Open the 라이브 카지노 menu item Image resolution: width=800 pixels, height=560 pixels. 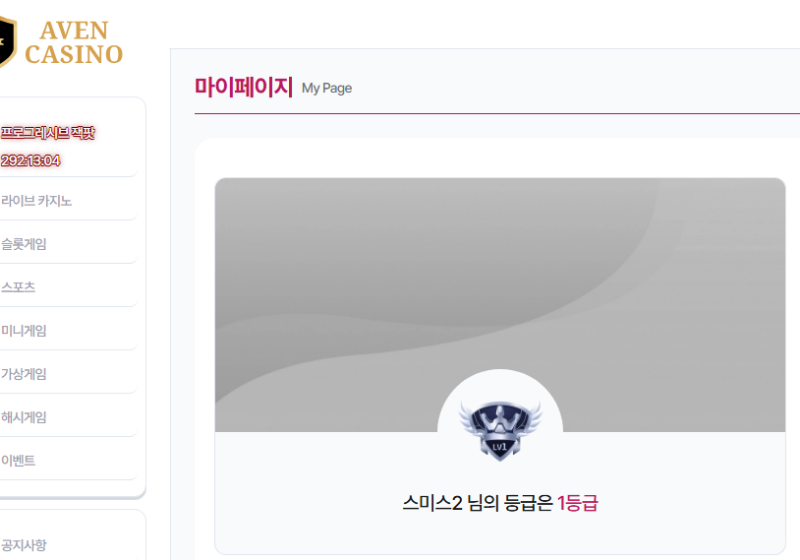click(x=36, y=201)
